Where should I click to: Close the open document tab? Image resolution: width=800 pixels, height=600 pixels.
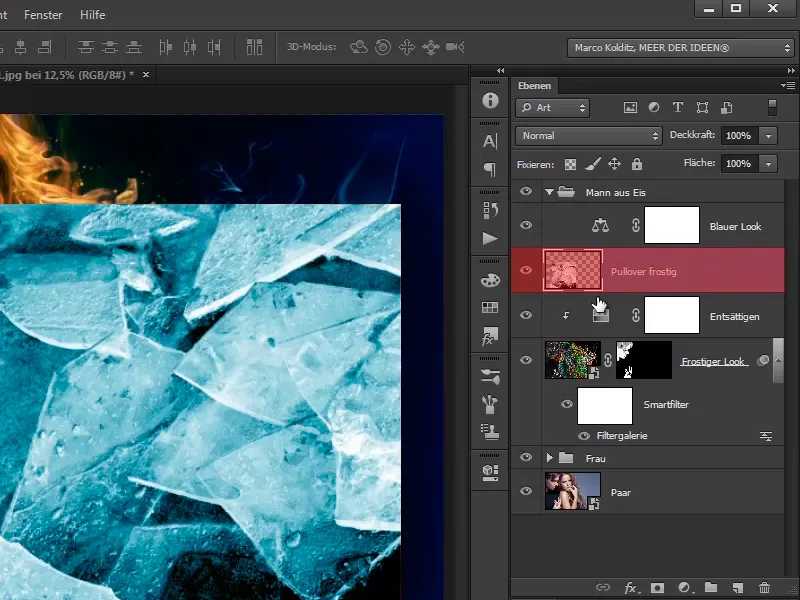(x=146, y=74)
